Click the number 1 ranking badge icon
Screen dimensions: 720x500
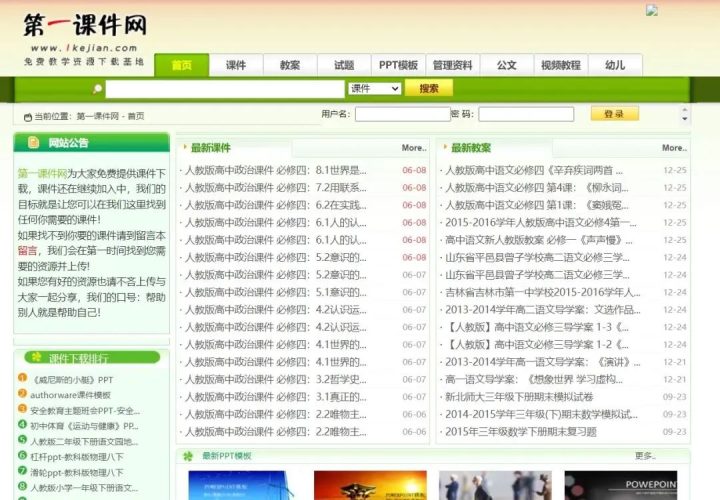pos(22,379)
